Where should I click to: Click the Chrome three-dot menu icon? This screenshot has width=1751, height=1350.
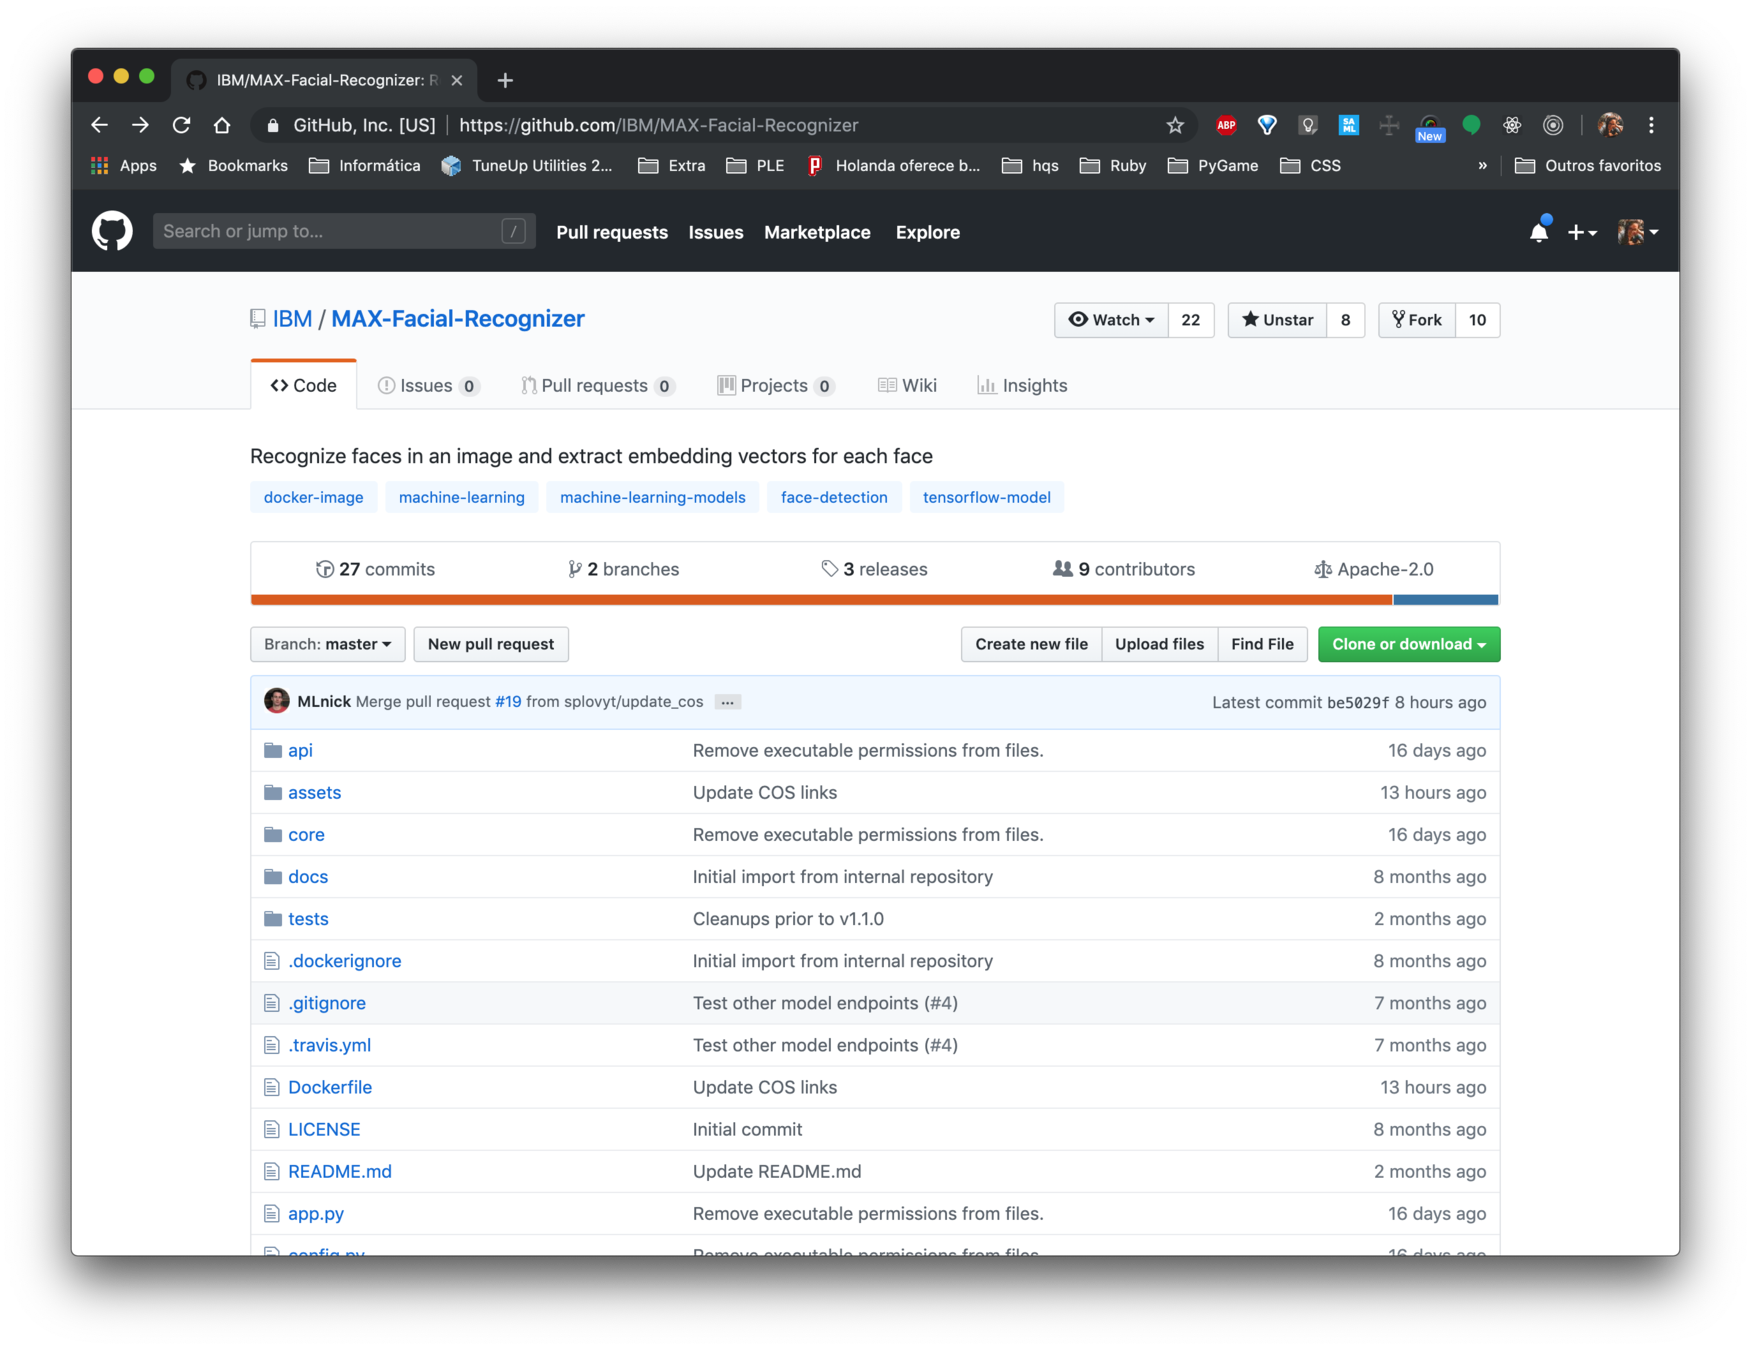pos(1651,125)
